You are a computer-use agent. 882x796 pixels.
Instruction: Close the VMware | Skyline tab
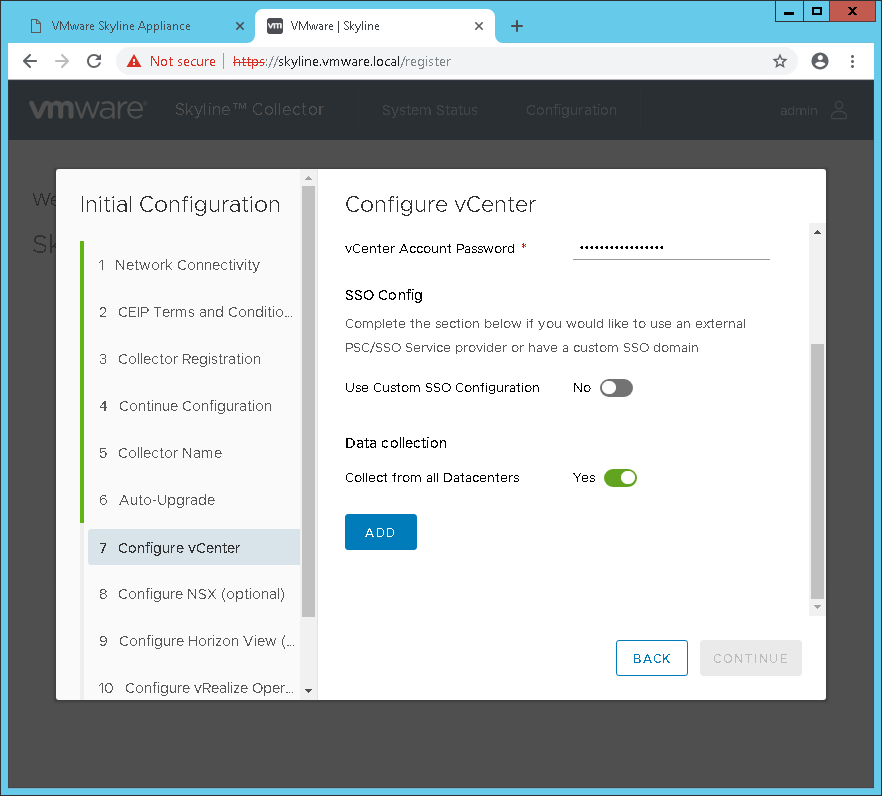[x=479, y=26]
